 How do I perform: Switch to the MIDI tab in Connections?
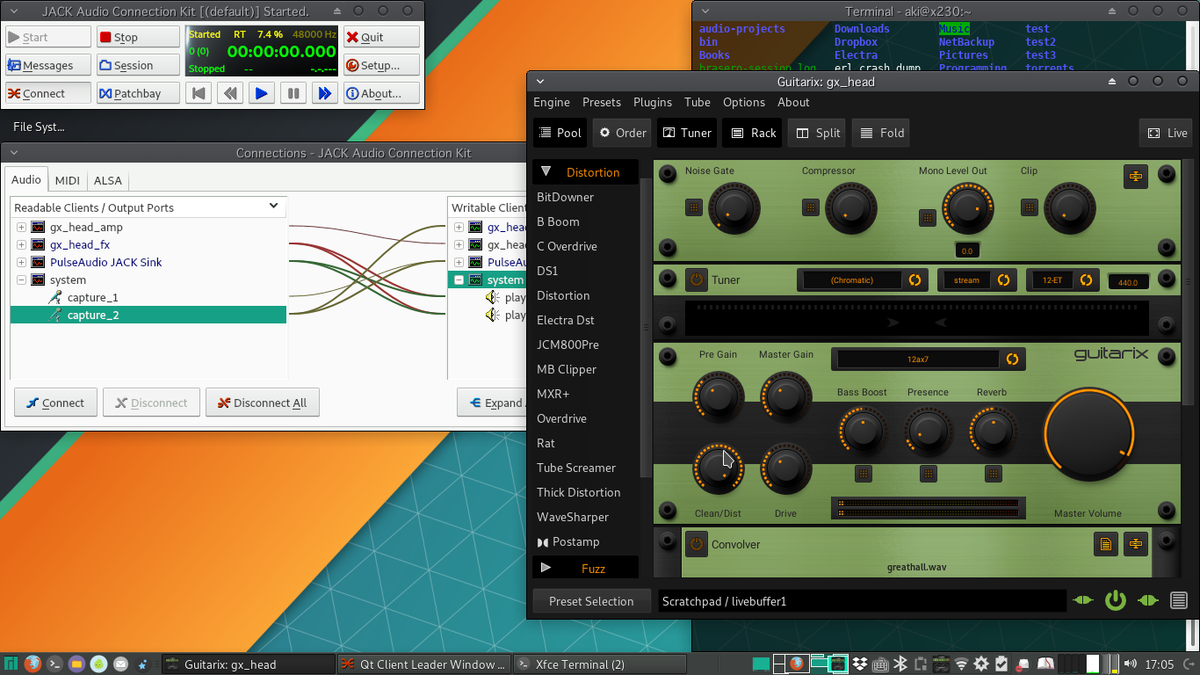pyautogui.click(x=67, y=180)
